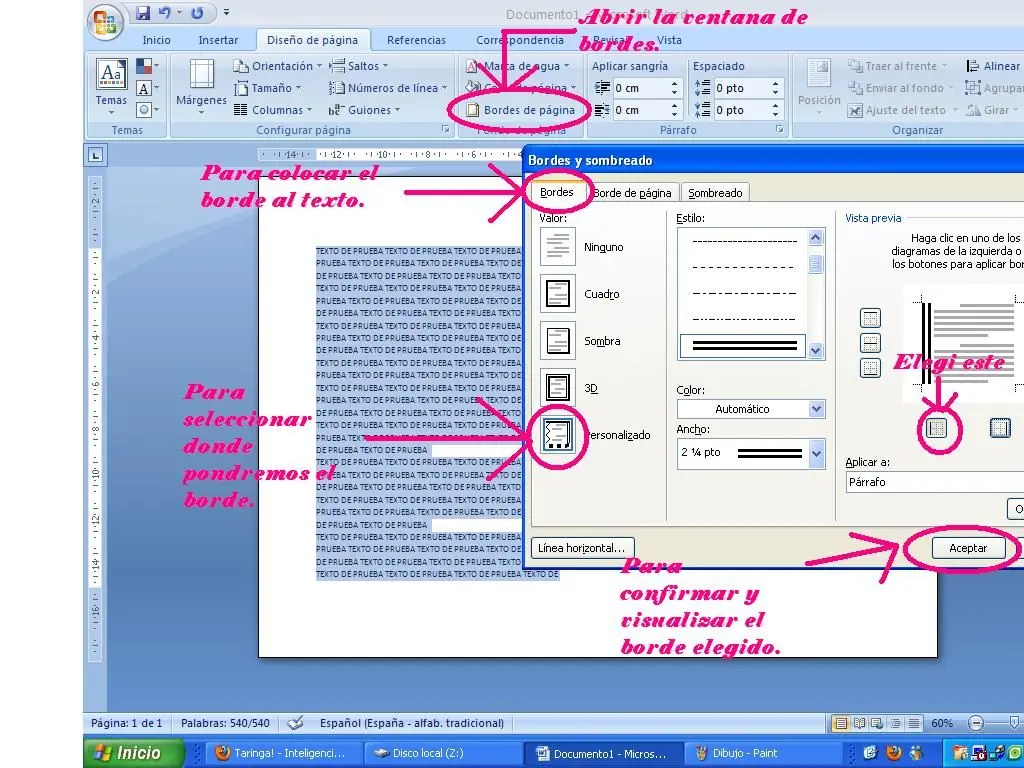The height and width of the screenshot is (768, 1024).
Task: Click the ruler tab selector icon
Action: tap(96, 155)
